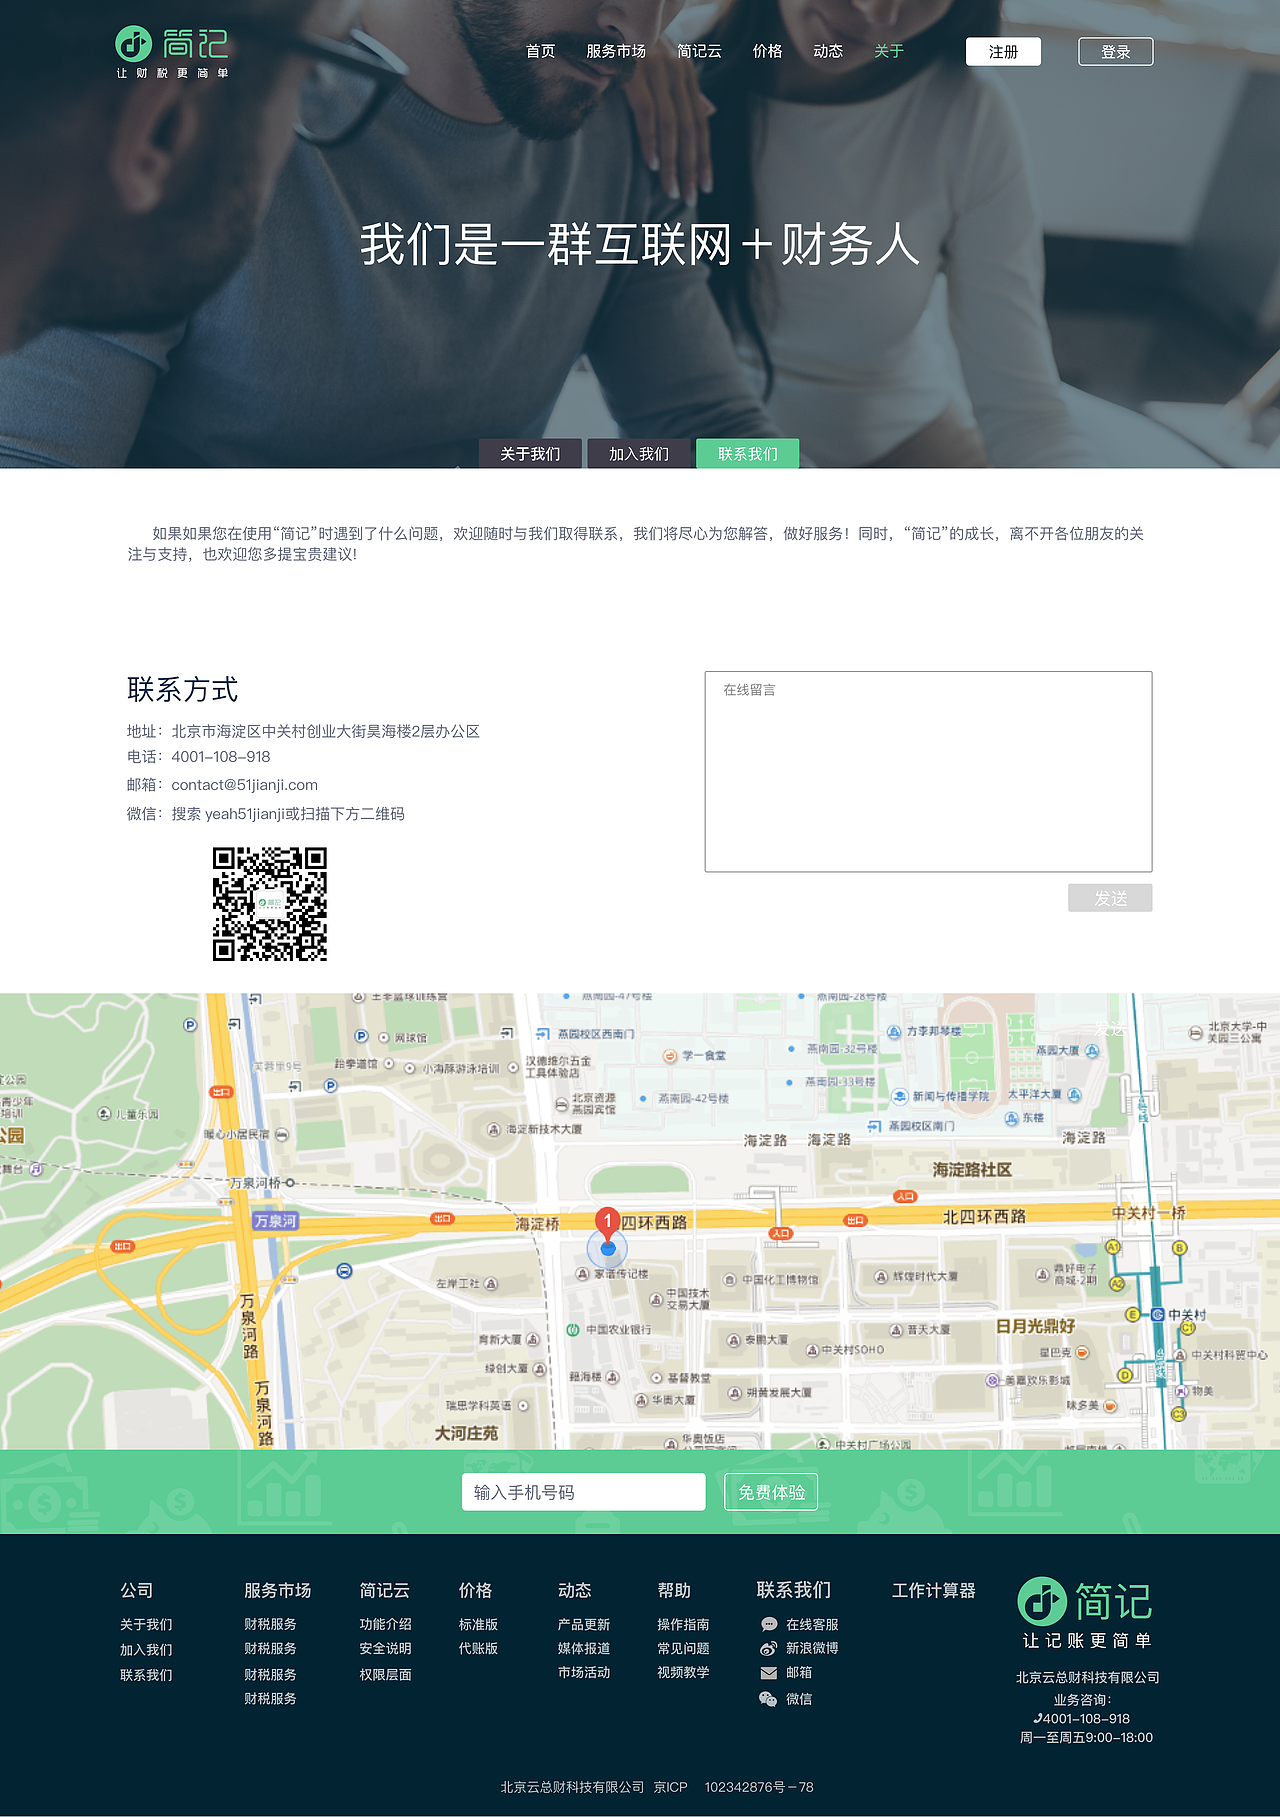
Task: Switch to the 关于我们 tab
Action: pos(530,454)
